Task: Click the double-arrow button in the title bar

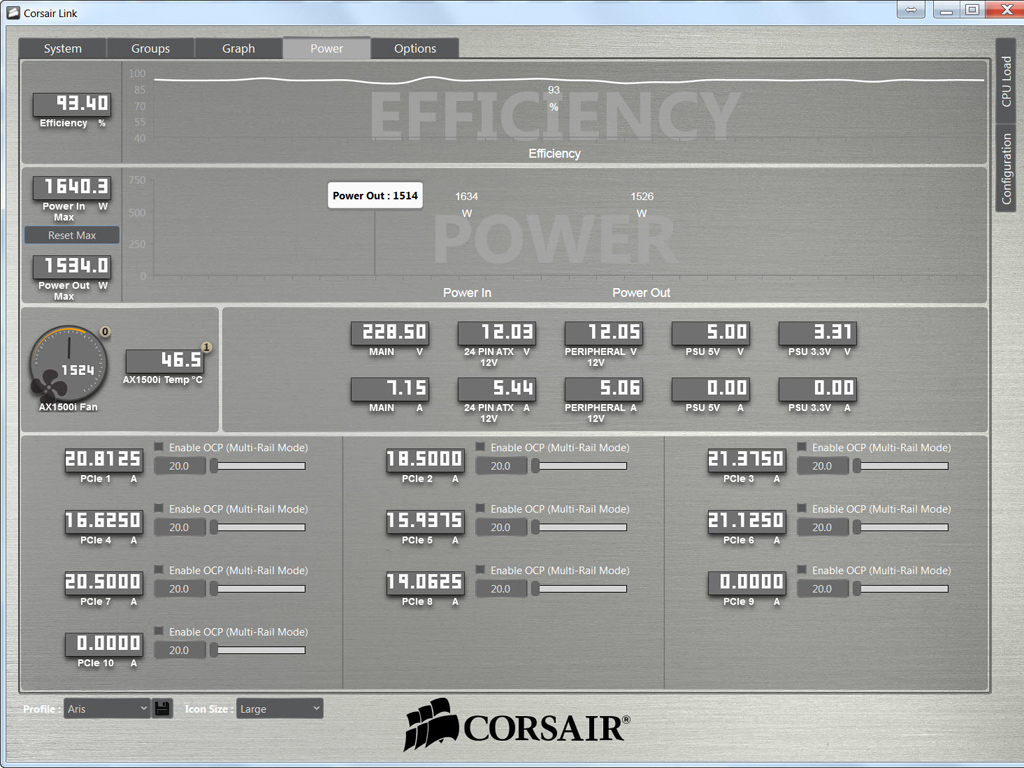Action: pyautogui.click(x=911, y=10)
